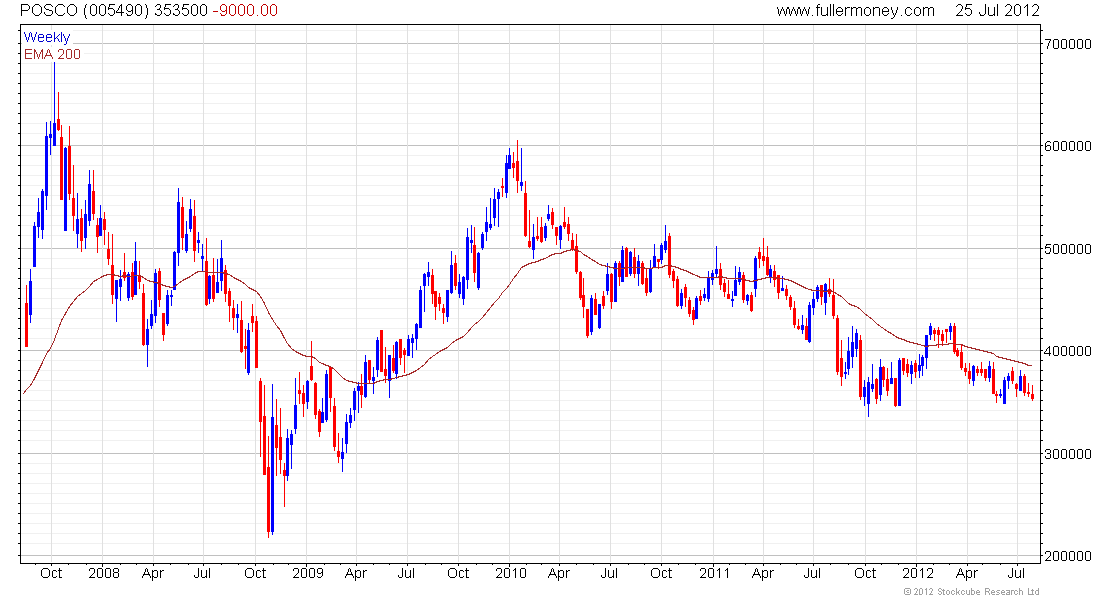This screenshot has height=600, width=1100.
Task: Click the Apr label following 2012
Action: click(967, 573)
